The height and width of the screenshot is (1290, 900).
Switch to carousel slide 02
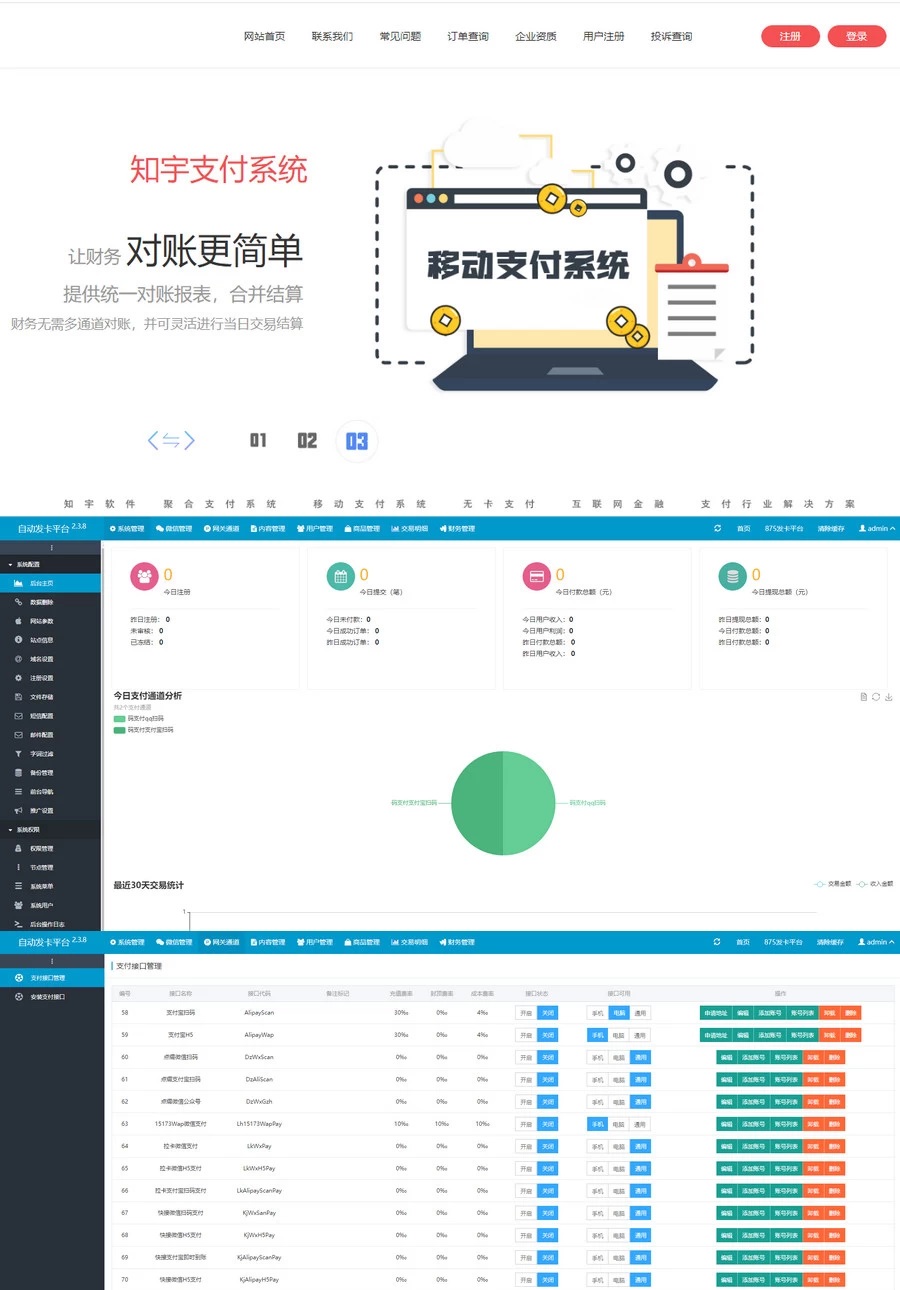[307, 441]
